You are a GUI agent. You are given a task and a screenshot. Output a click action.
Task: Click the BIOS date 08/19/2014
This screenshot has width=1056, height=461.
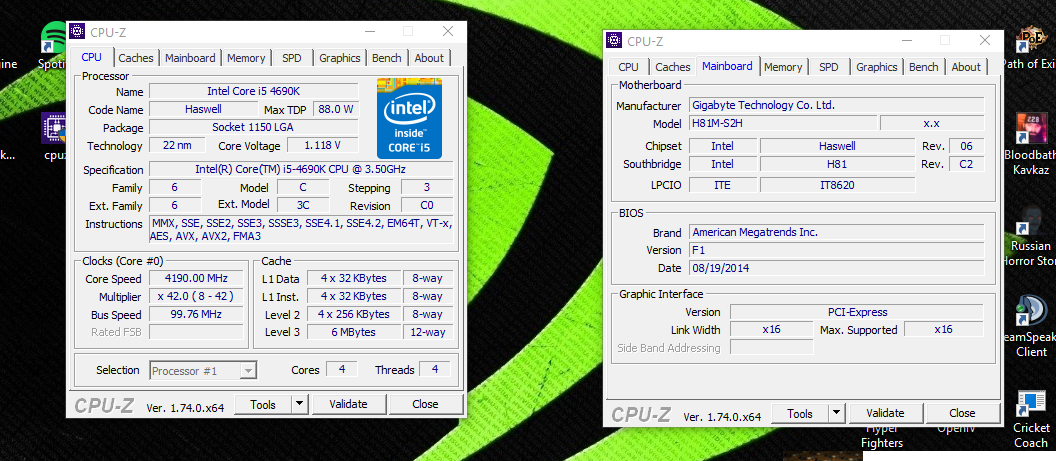[x=837, y=268]
